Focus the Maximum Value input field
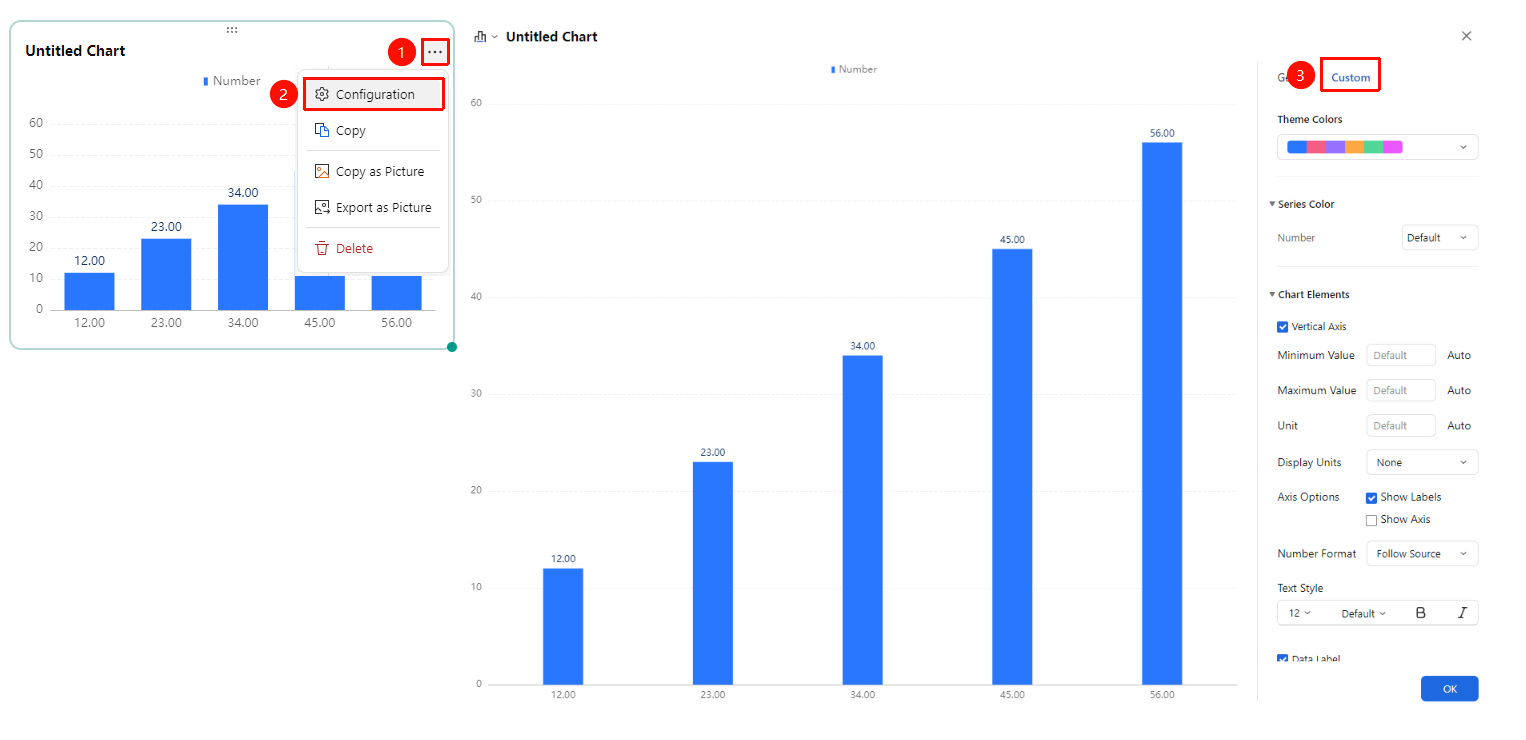 (1401, 390)
